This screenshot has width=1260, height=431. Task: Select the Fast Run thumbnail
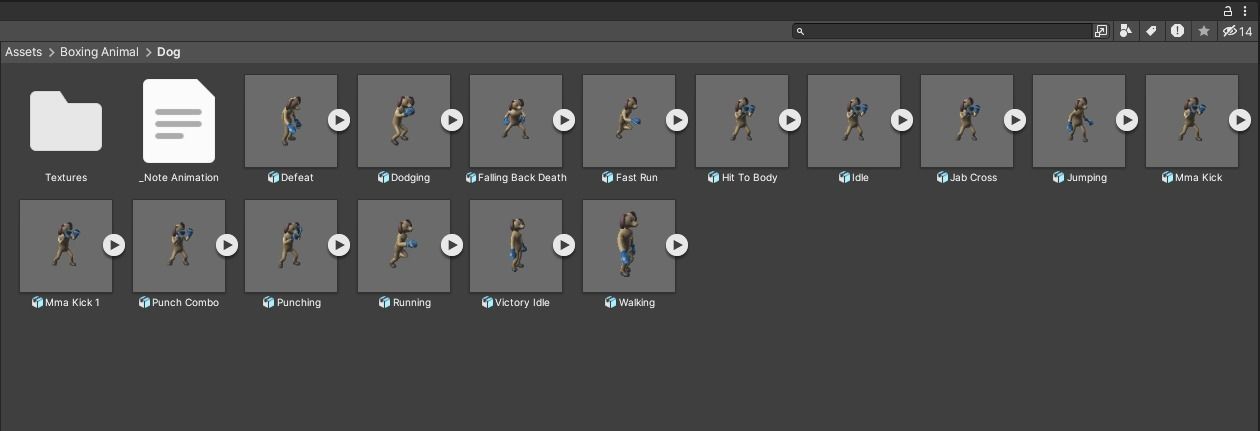tap(629, 121)
